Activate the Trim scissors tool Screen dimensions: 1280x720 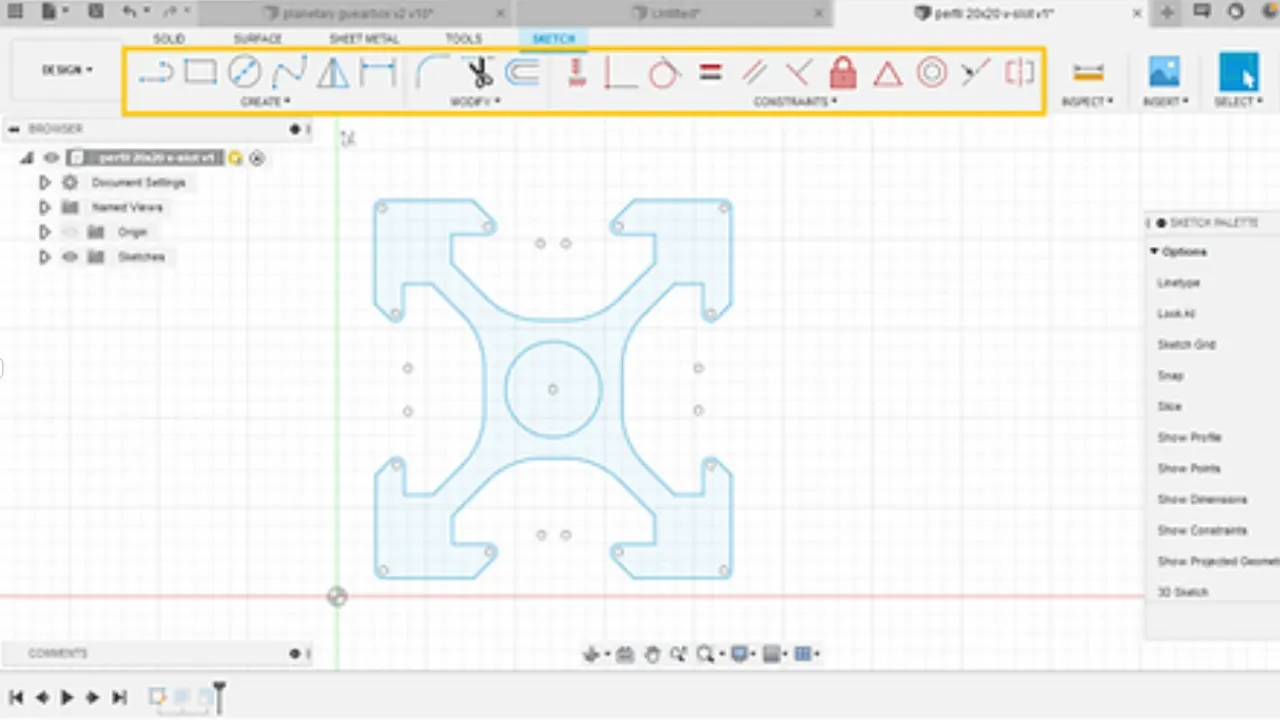coord(479,72)
